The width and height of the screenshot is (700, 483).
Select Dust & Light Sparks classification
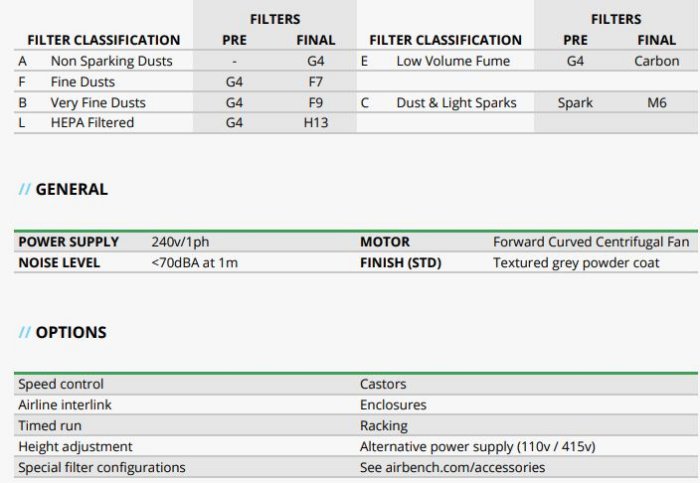456,102
